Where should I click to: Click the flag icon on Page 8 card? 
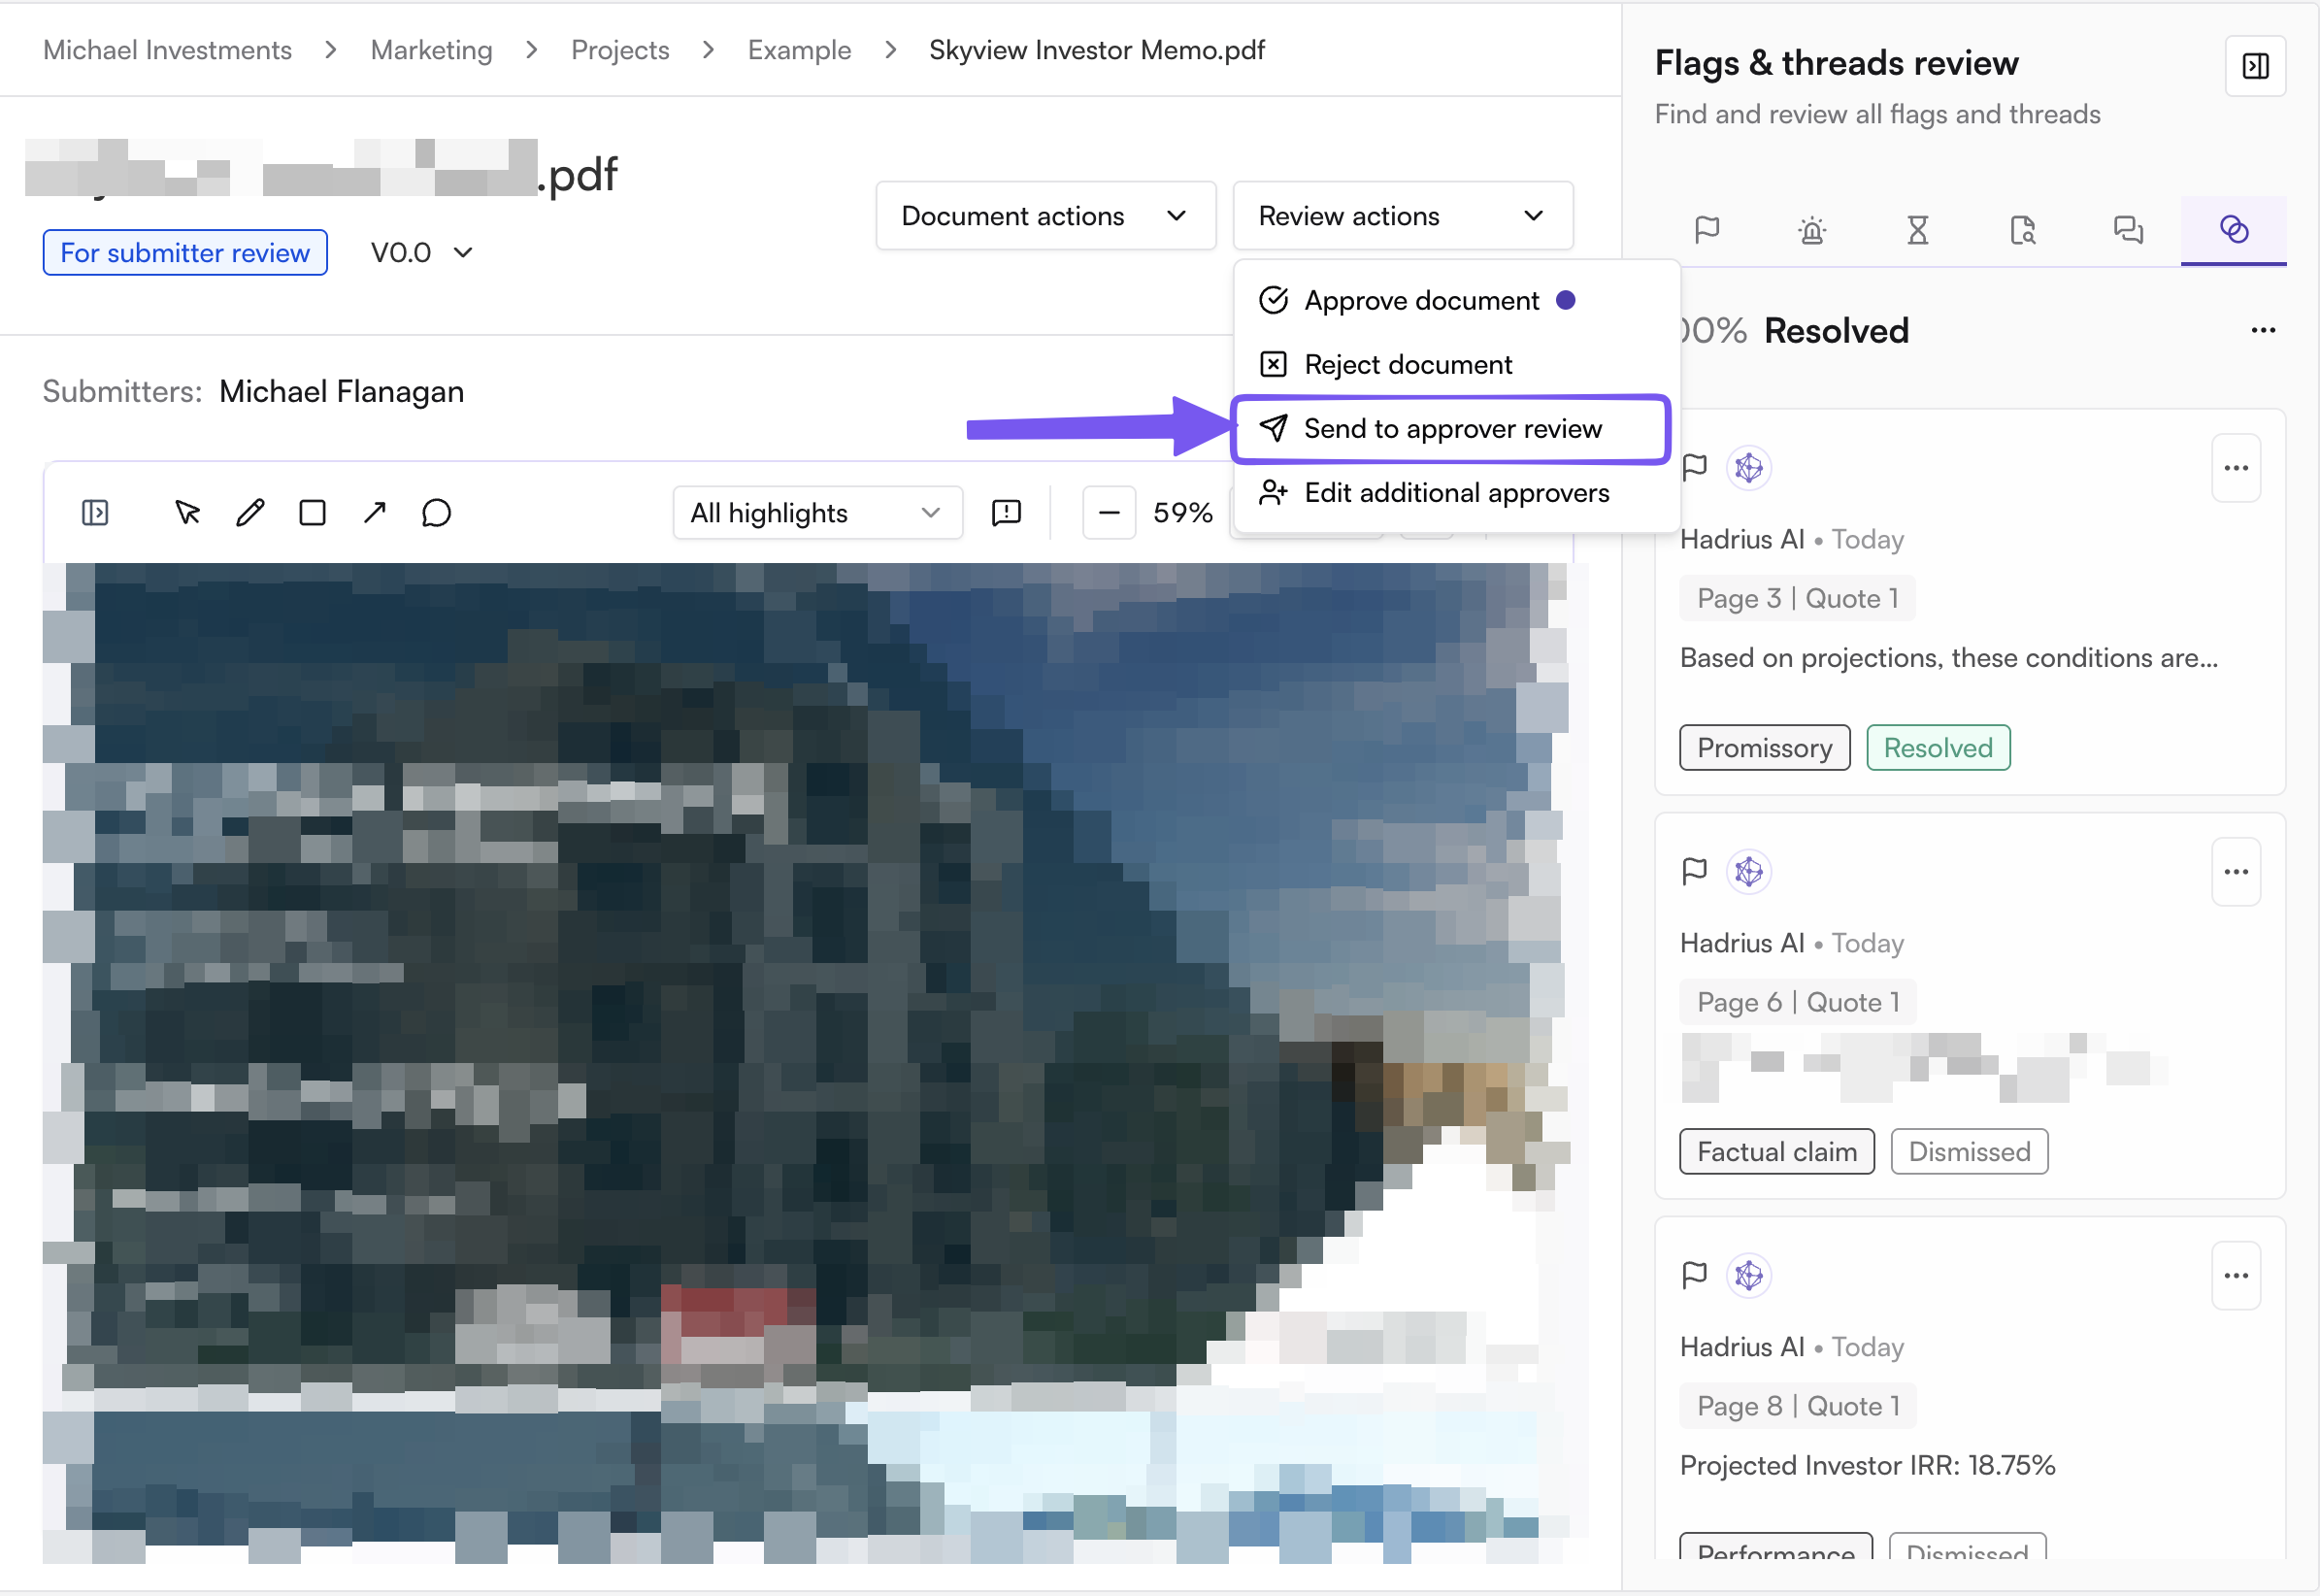tap(1694, 1276)
